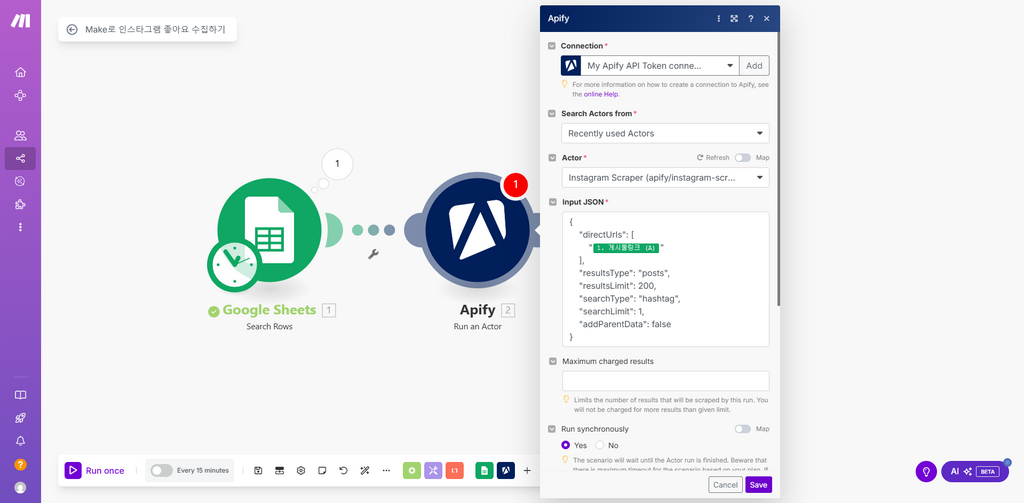The image size is (1024, 503).
Task: Open the user profile avatar
Action: pyautogui.click(x=20, y=487)
